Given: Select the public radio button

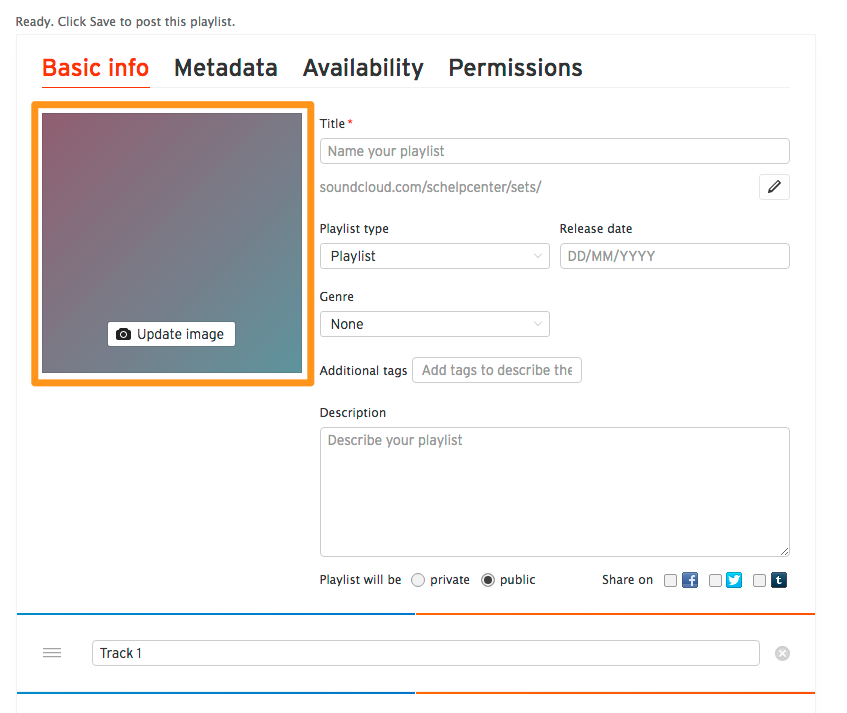Looking at the screenshot, I should [x=488, y=580].
